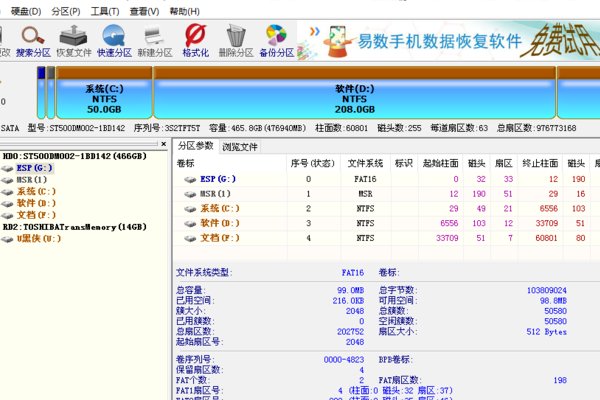Click the 新建分区 toolbar icon
The height and width of the screenshot is (400, 600).
click(155, 35)
